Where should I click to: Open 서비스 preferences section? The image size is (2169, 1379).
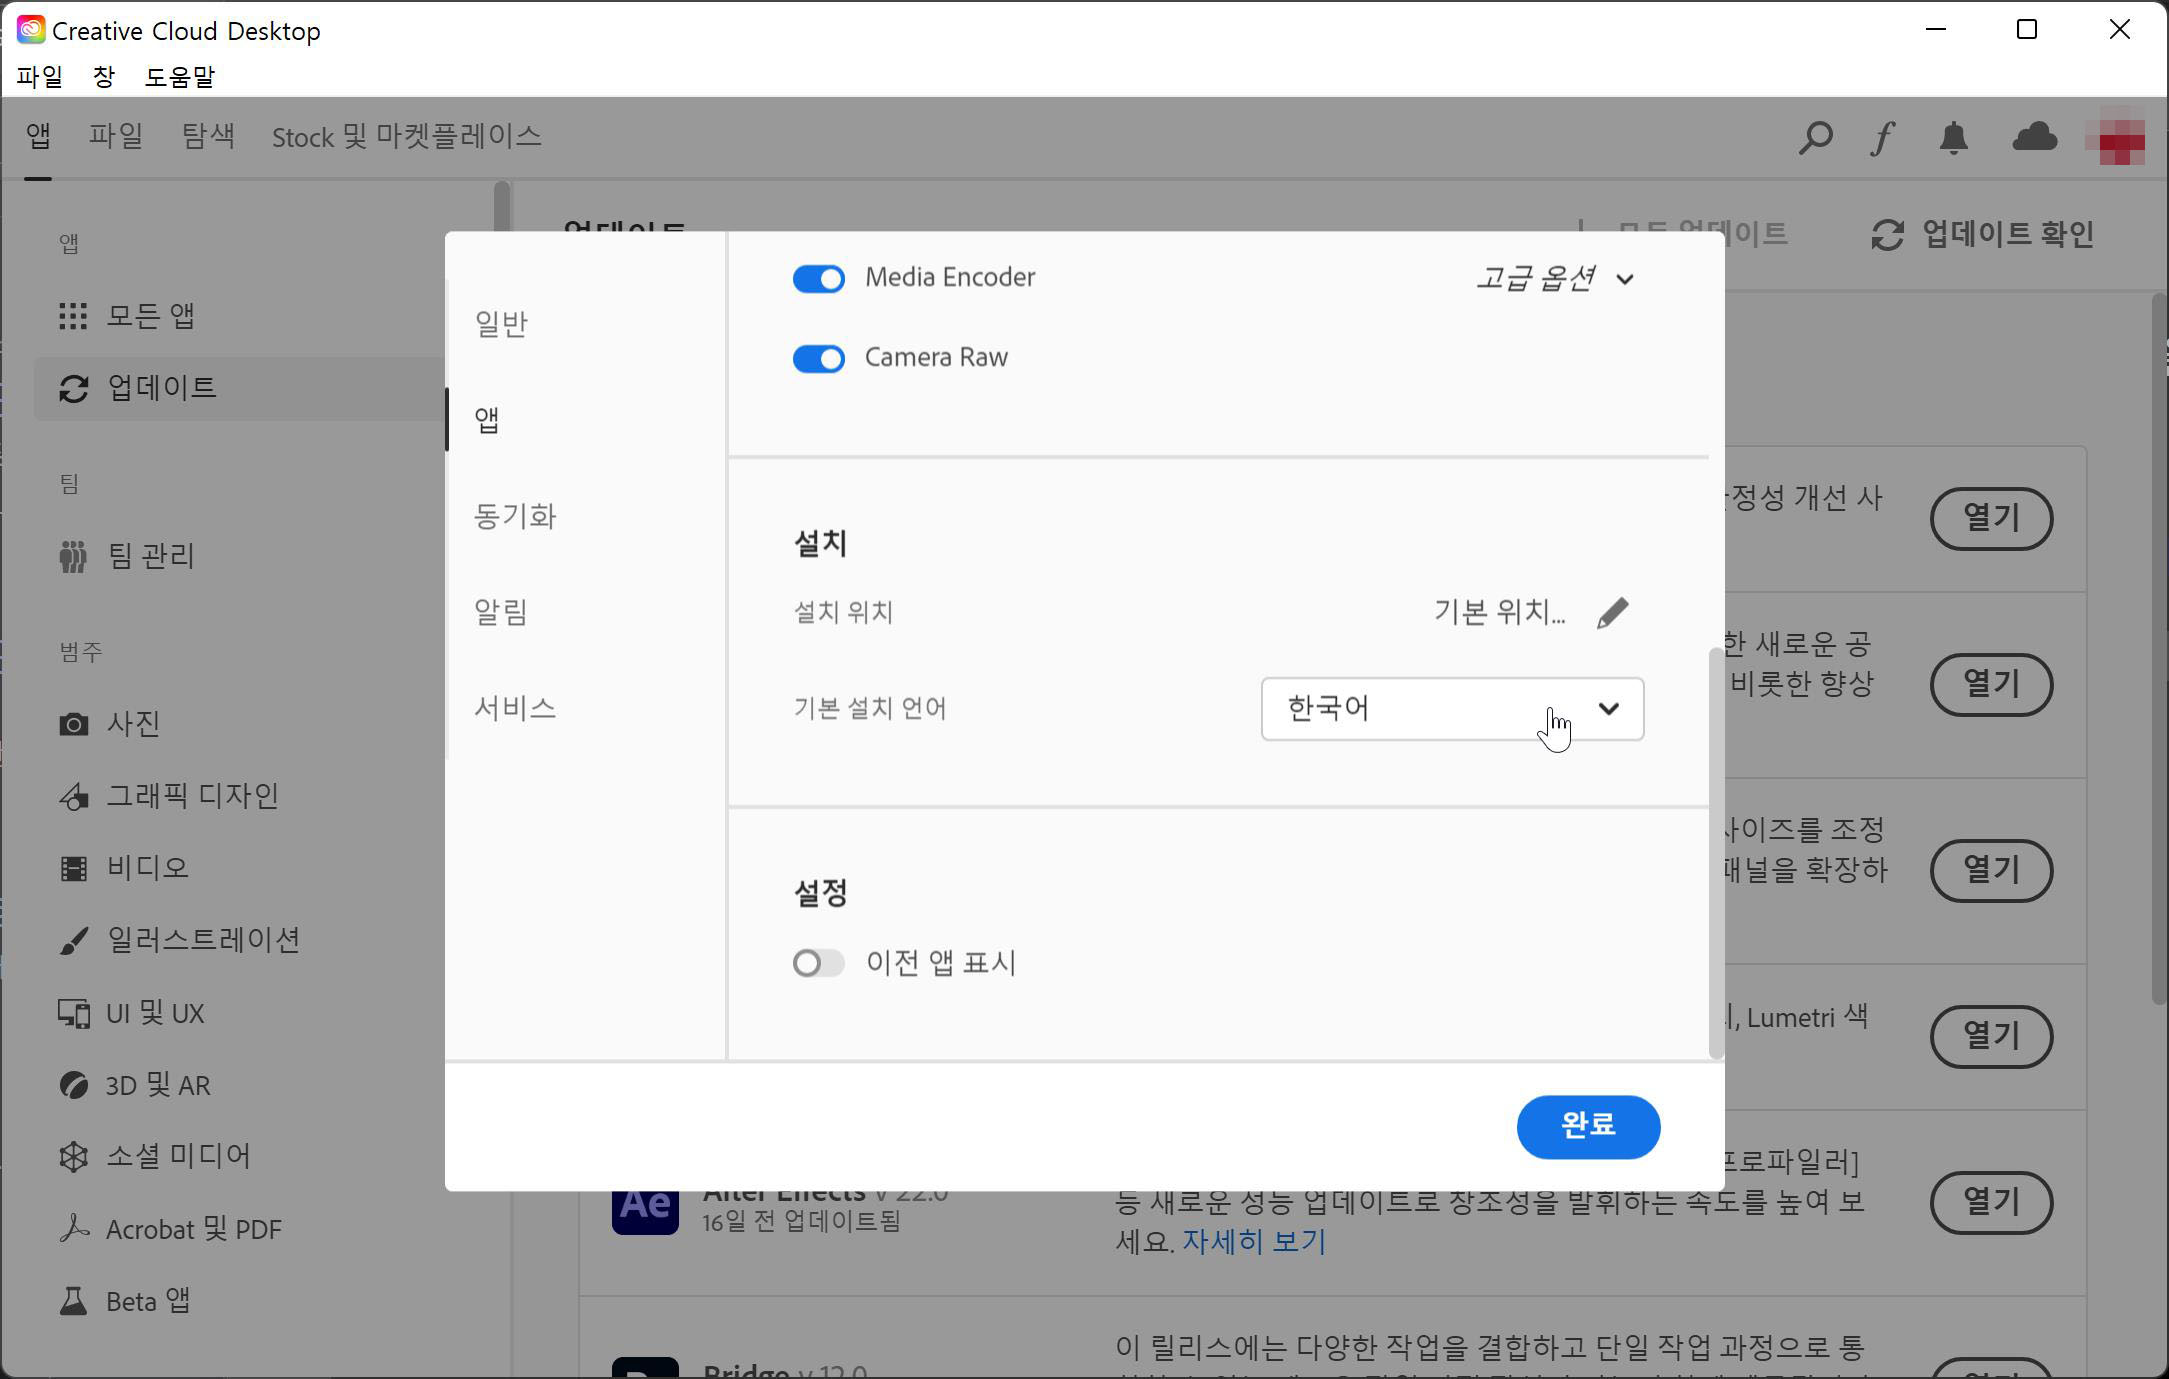(515, 708)
